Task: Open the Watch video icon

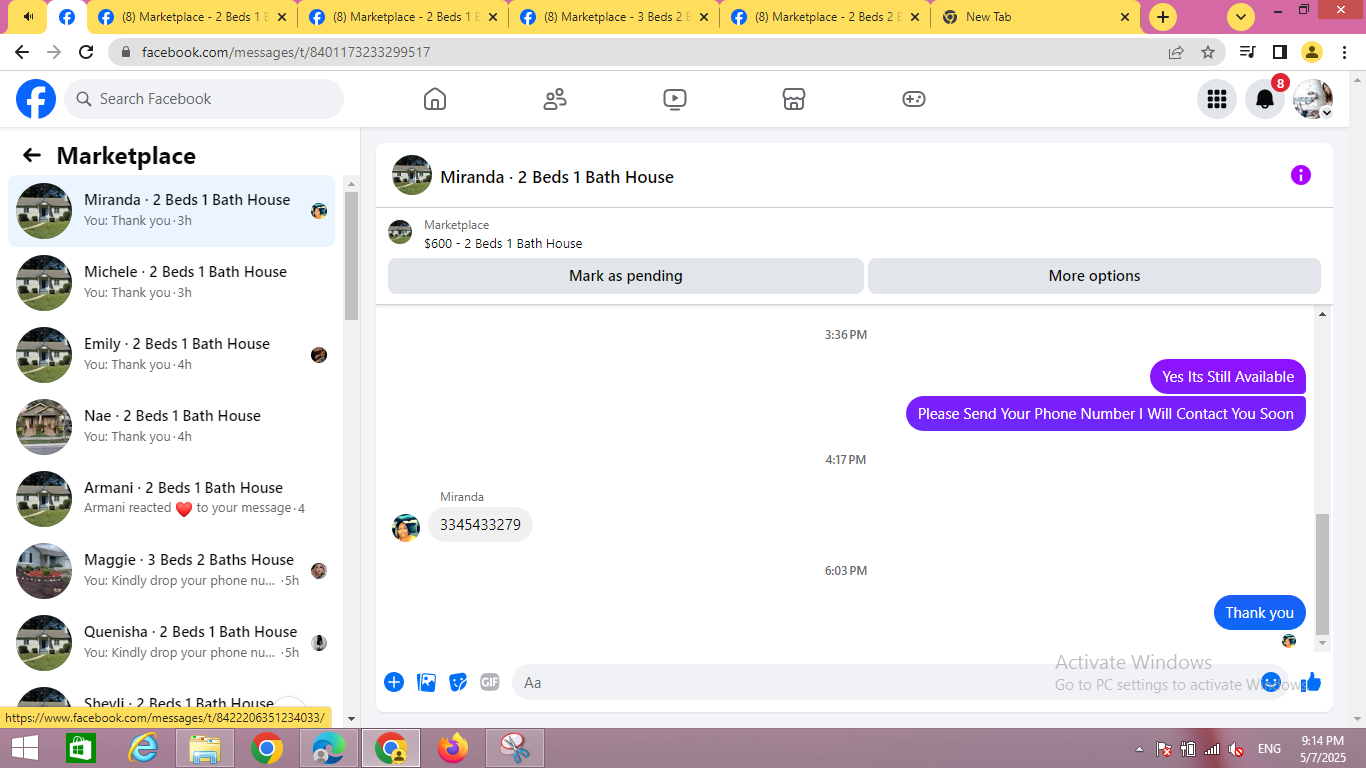Action: click(675, 99)
